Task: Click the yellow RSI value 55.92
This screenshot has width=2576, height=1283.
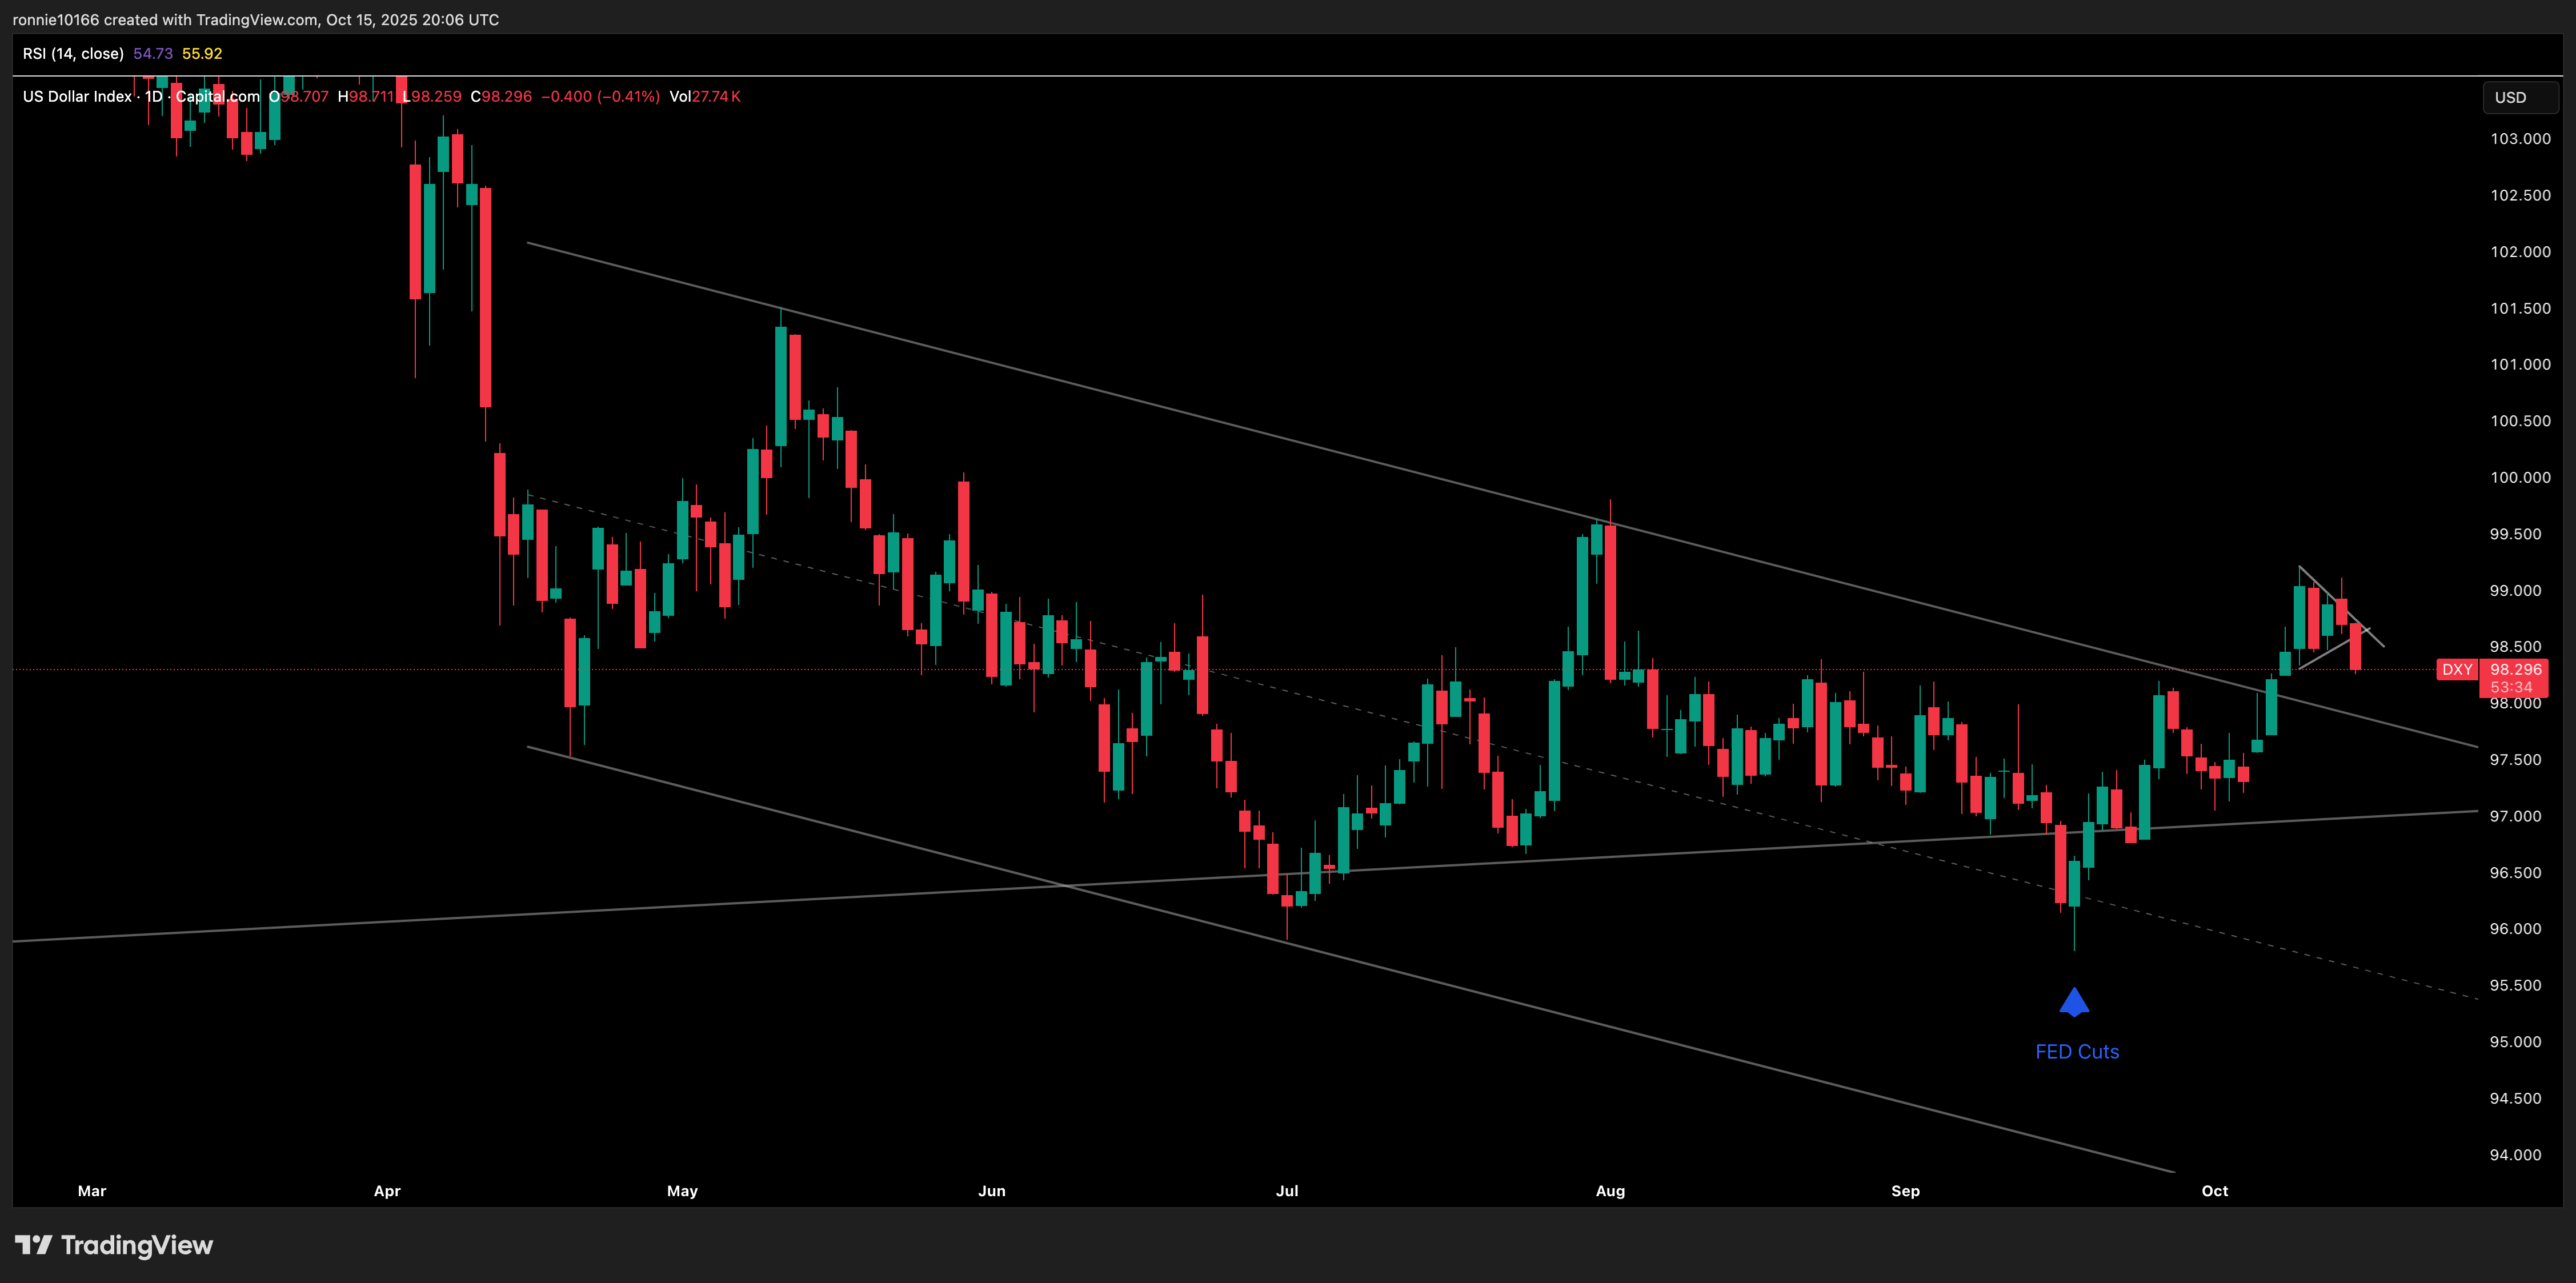Action: pyautogui.click(x=202, y=54)
